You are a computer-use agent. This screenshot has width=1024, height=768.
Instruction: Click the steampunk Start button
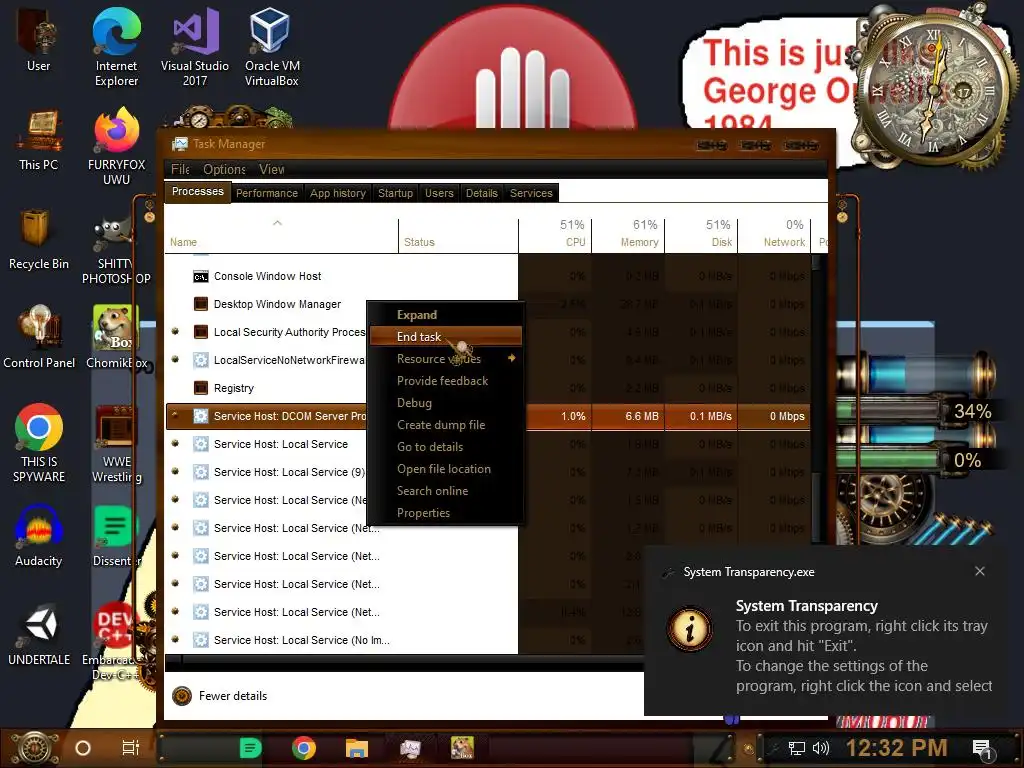pyautogui.click(x=35, y=748)
